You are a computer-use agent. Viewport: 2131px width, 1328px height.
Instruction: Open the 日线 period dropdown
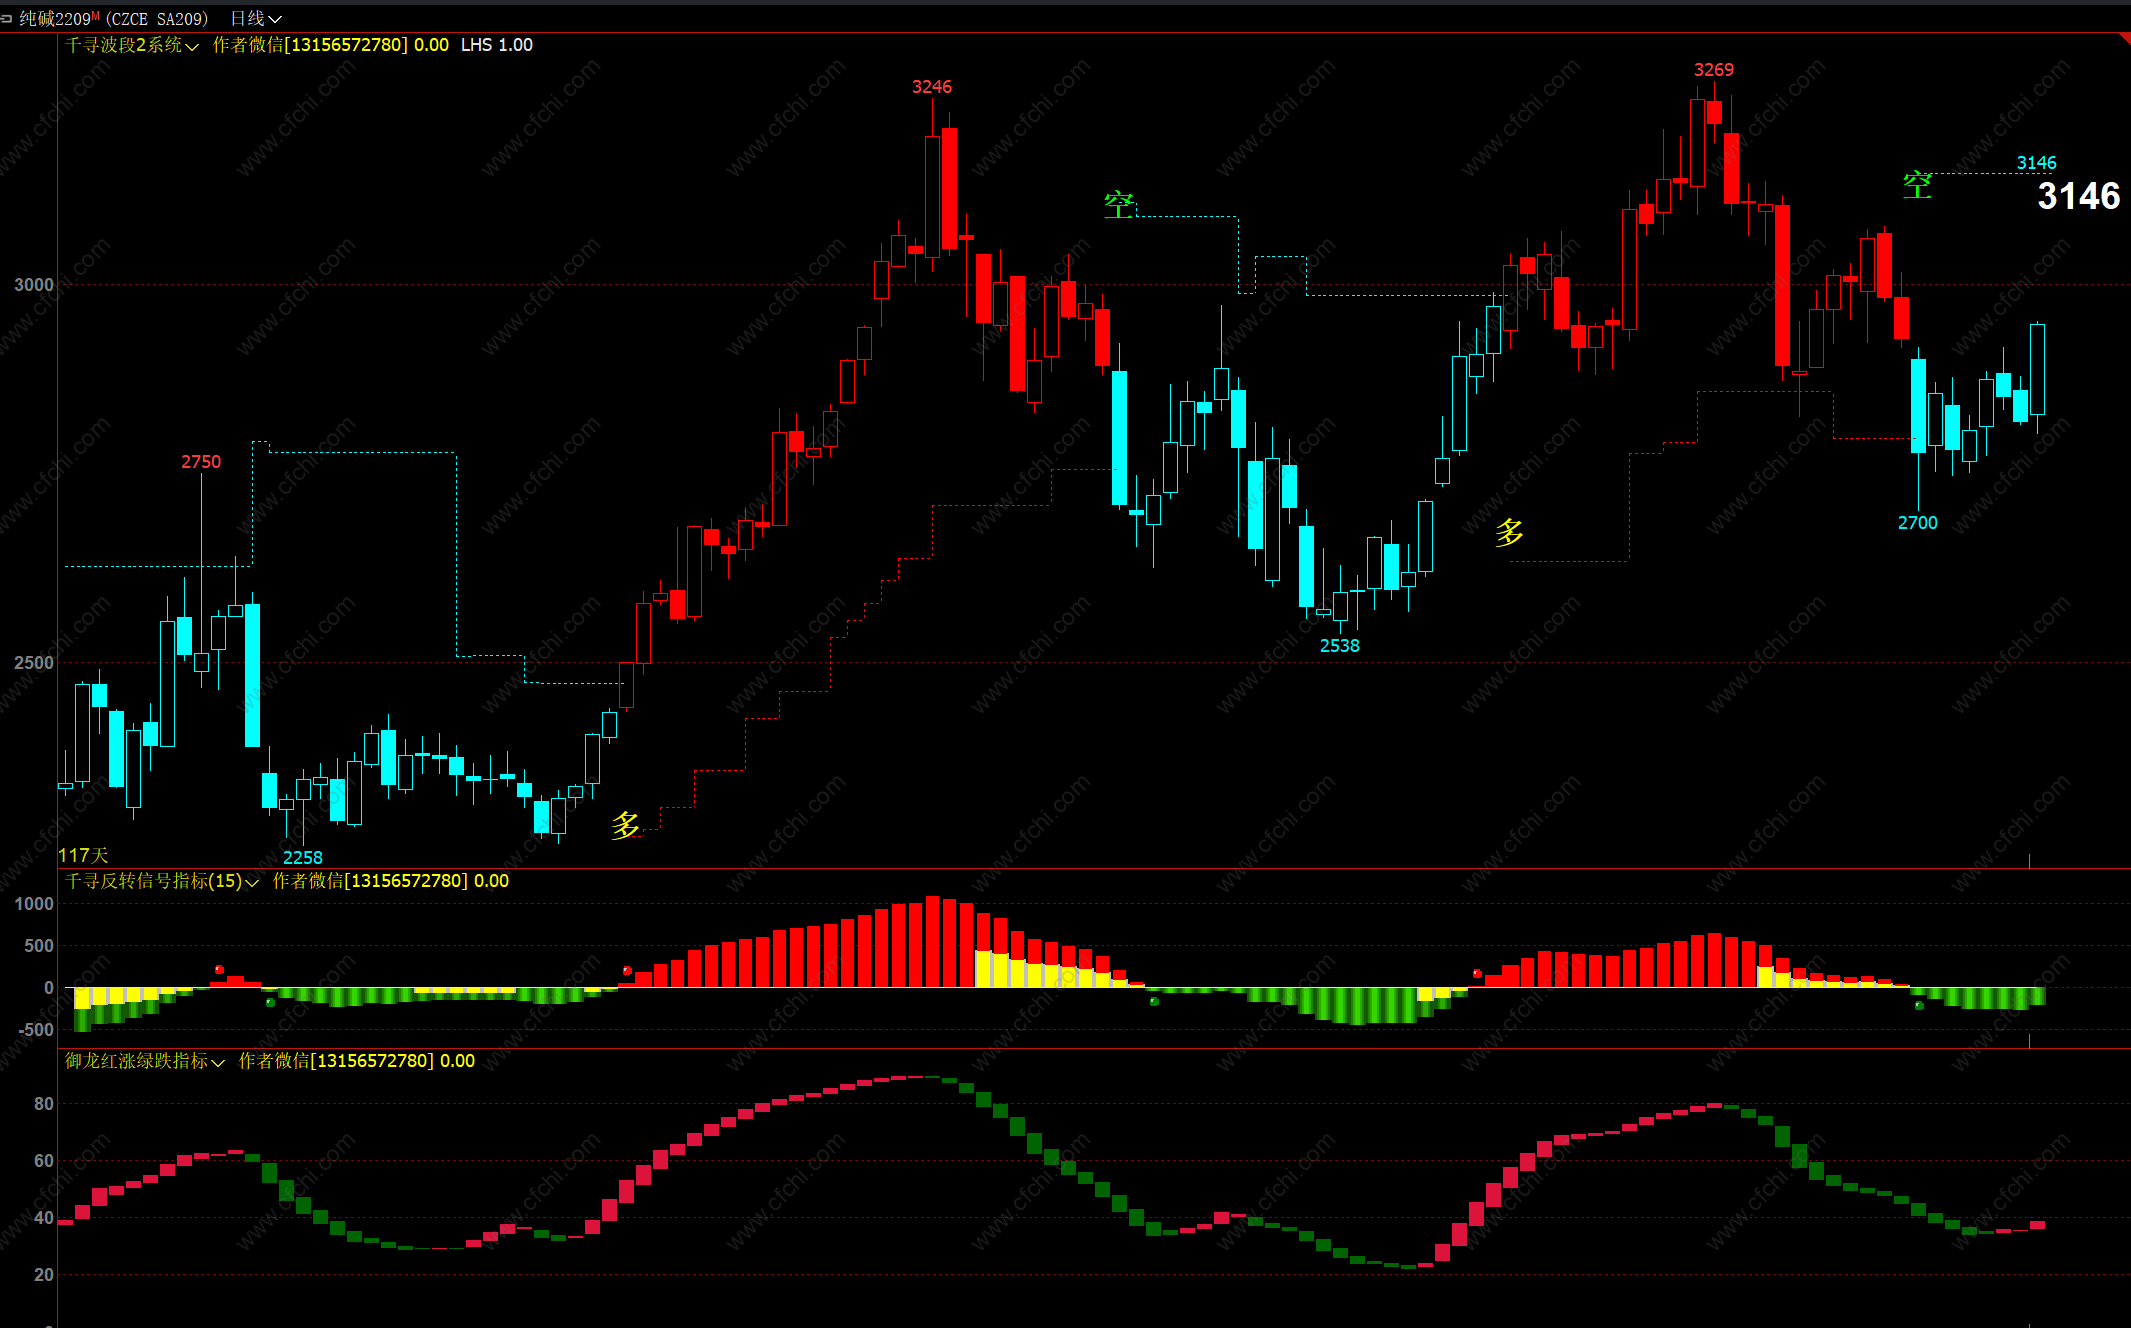tap(256, 18)
